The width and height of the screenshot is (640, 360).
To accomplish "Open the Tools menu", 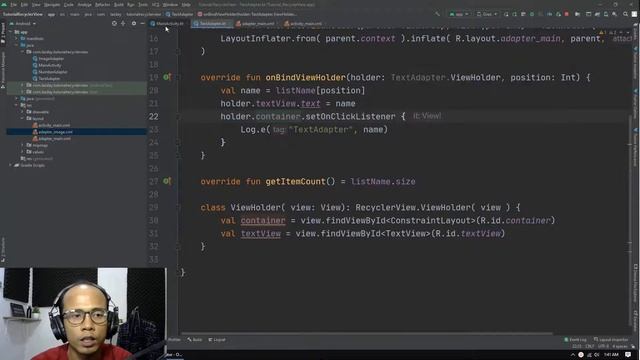I will click(x=143, y=4).
